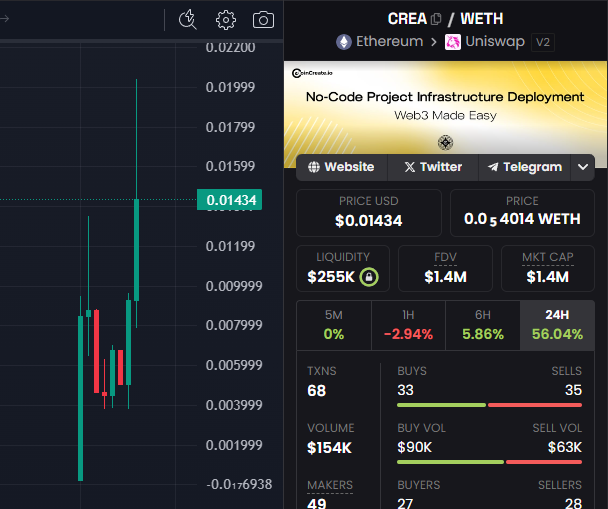Copy CREA token address icon
This screenshot has height=509, width=608.
[436, 19]
